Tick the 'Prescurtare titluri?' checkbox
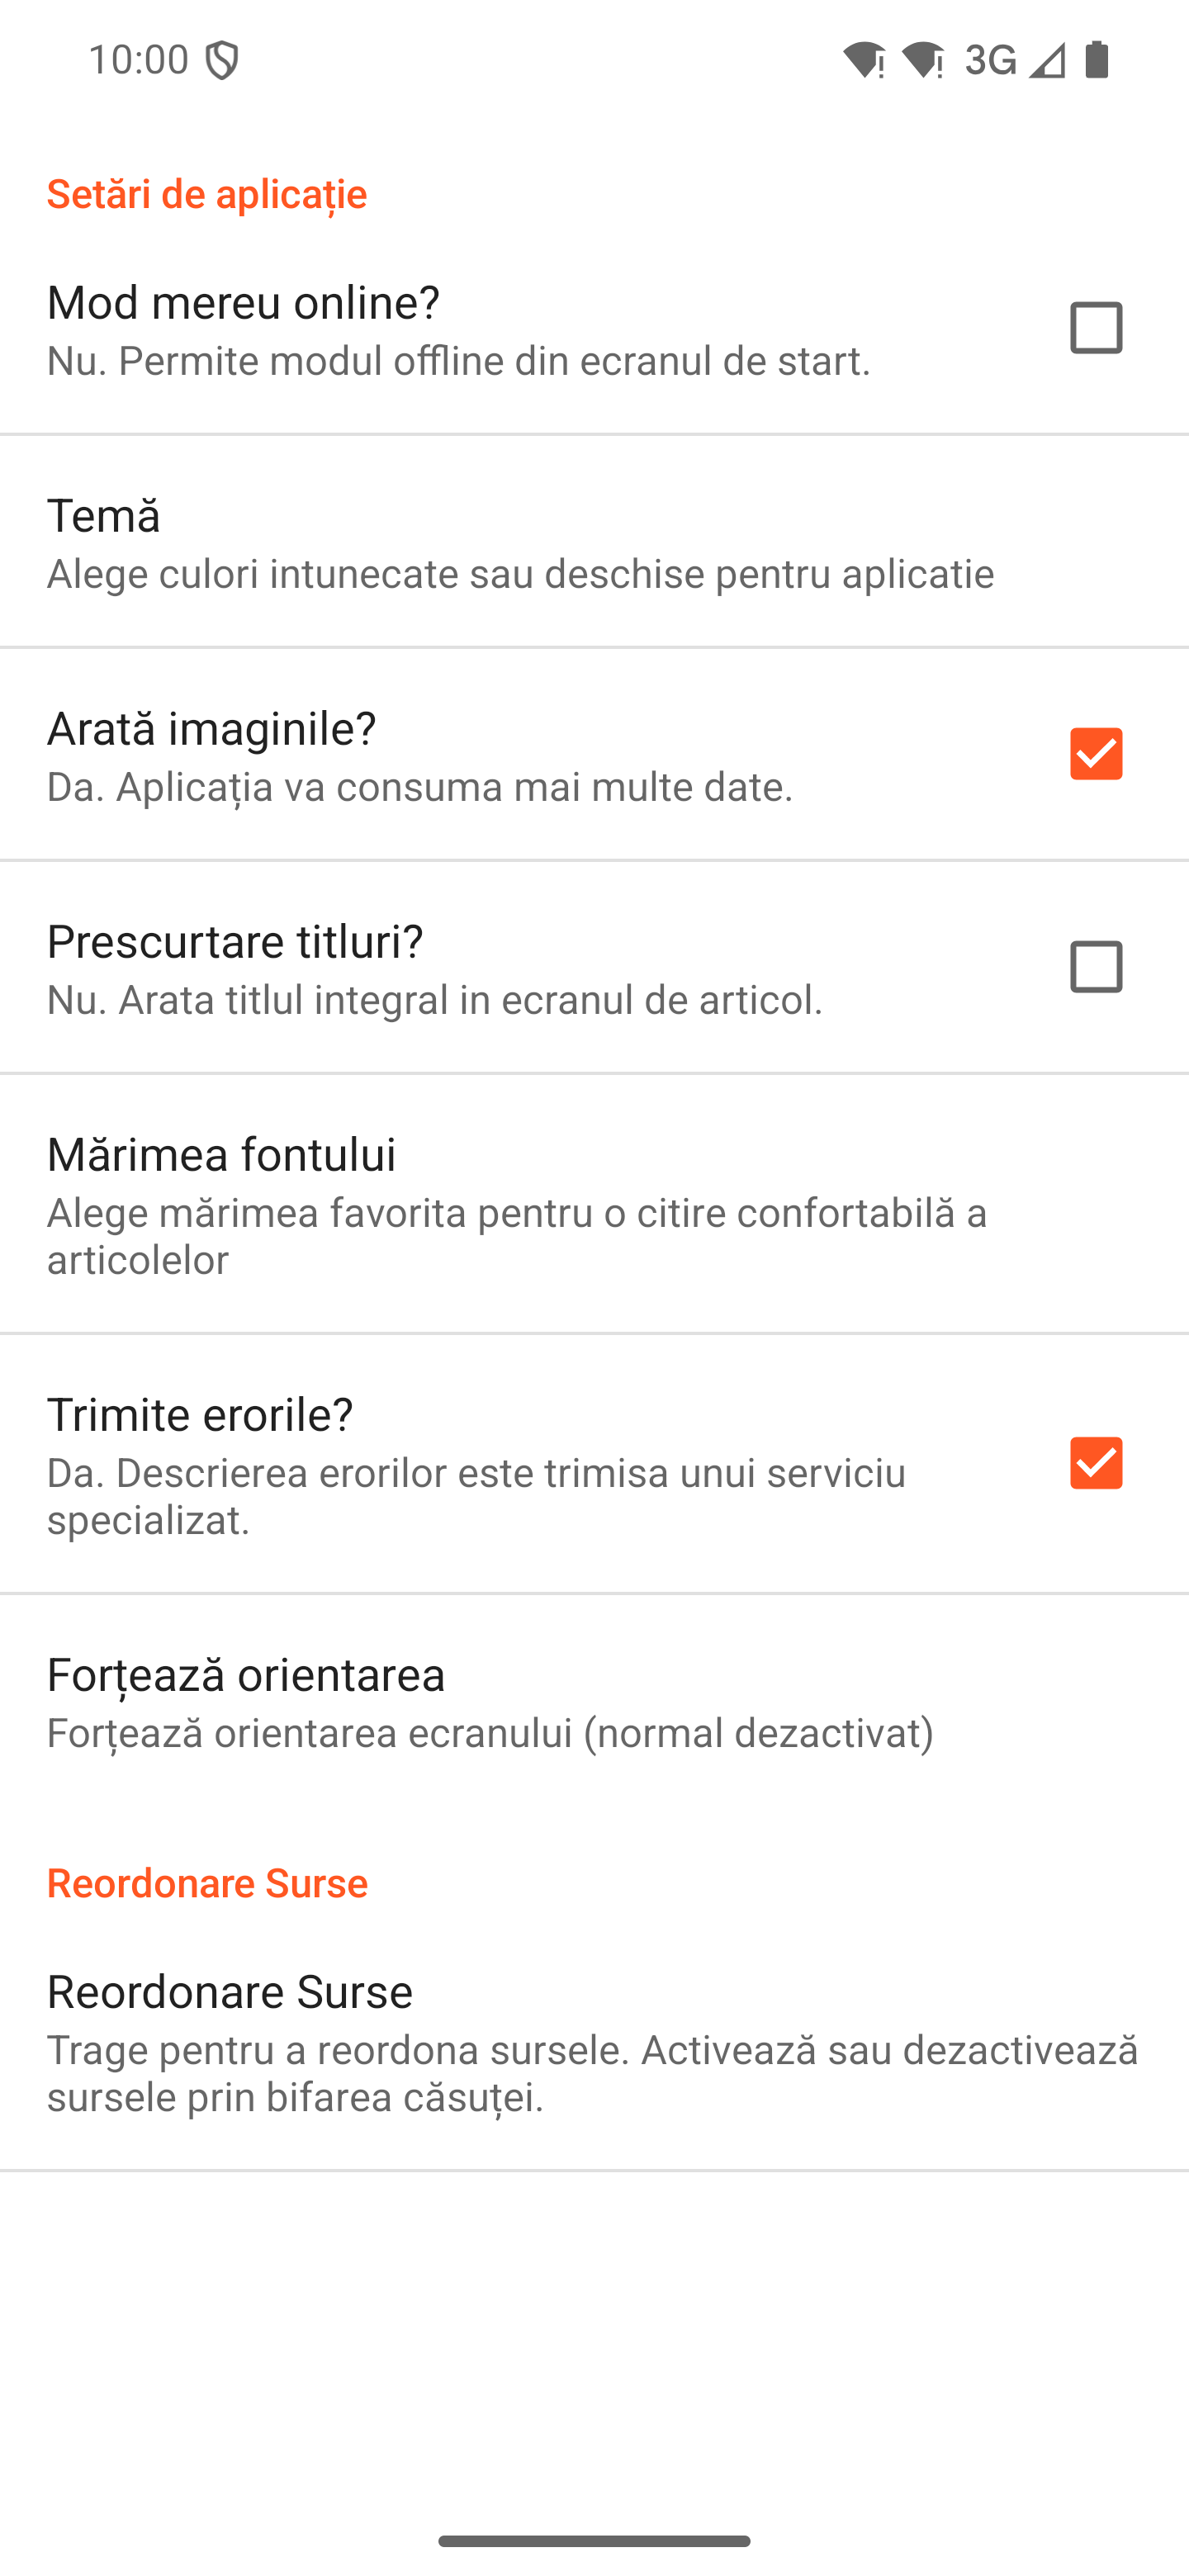Screen dimensions: 1189x2576 coord(1096,967)
